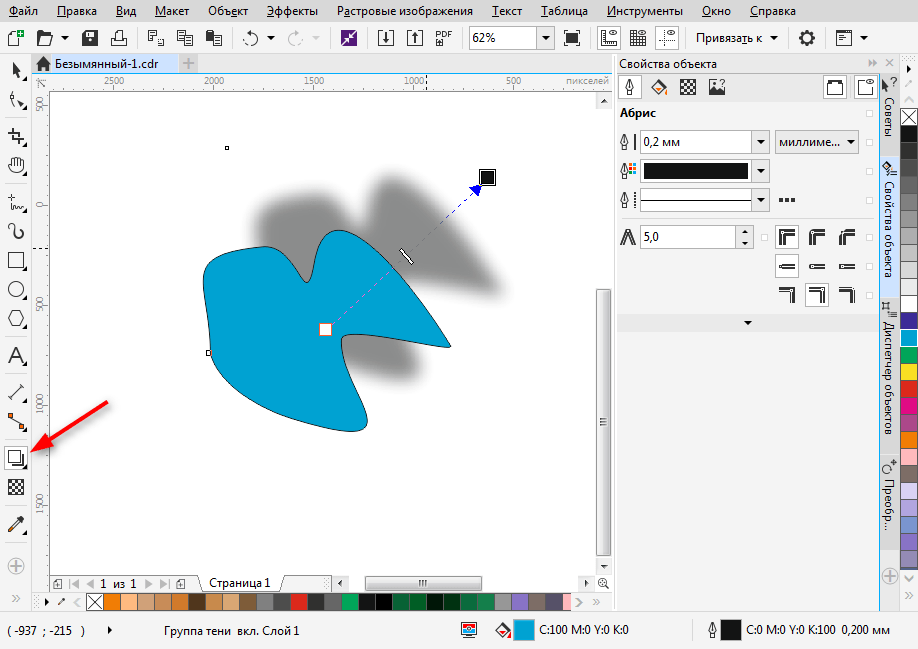
Task: Select the Text tool
Action: point(16,356)
